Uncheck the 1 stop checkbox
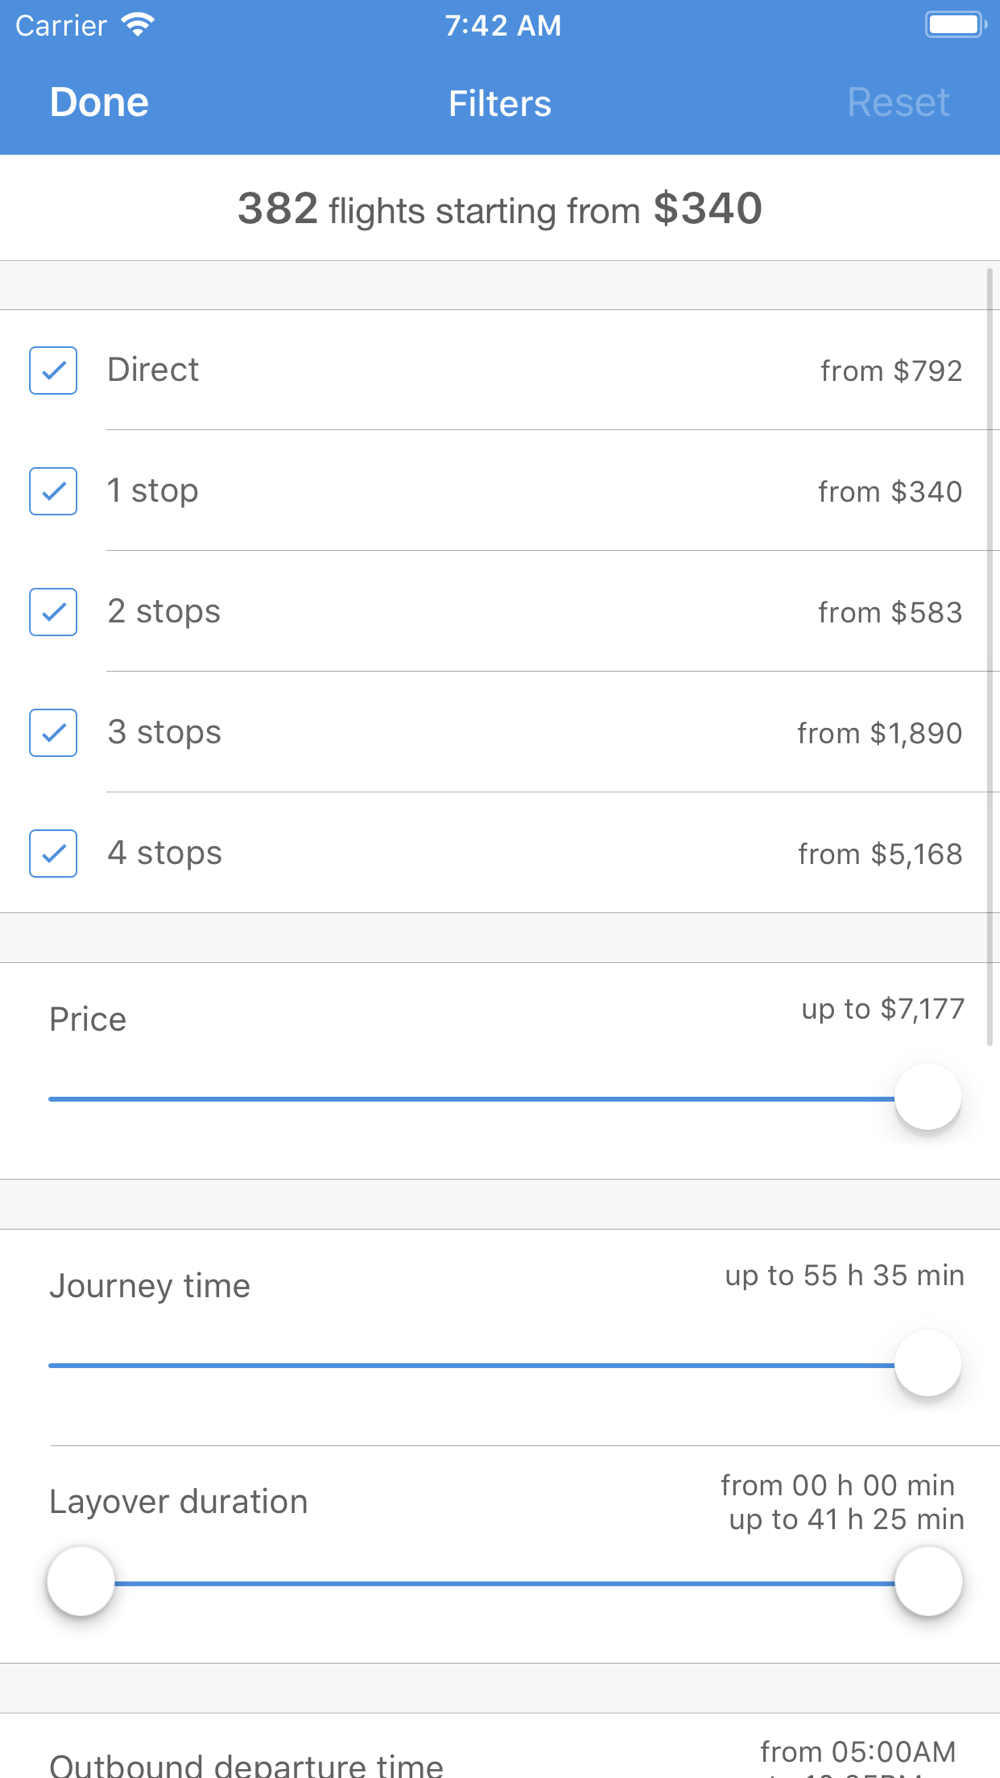This screenshot has width=1000, height=1778. click(x=54, y=491)
